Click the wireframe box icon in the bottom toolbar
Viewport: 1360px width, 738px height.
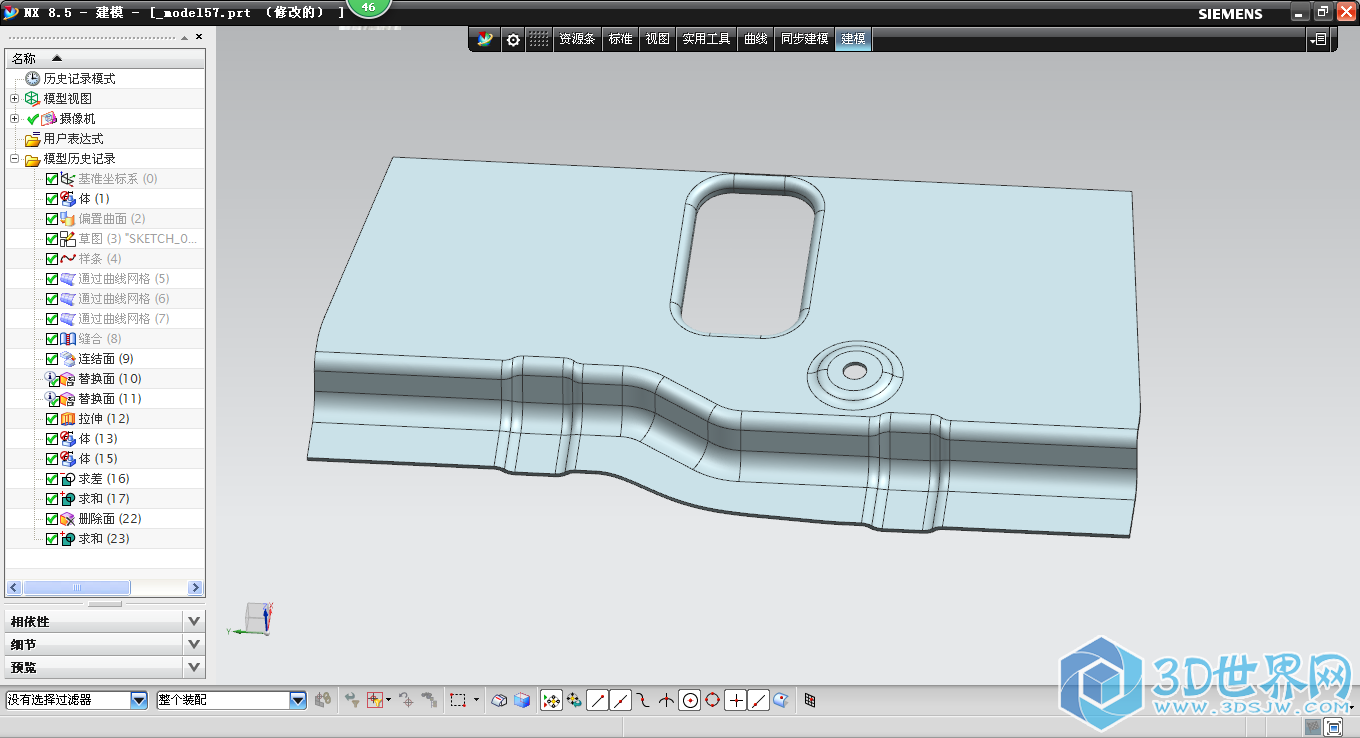coord(499,700)
